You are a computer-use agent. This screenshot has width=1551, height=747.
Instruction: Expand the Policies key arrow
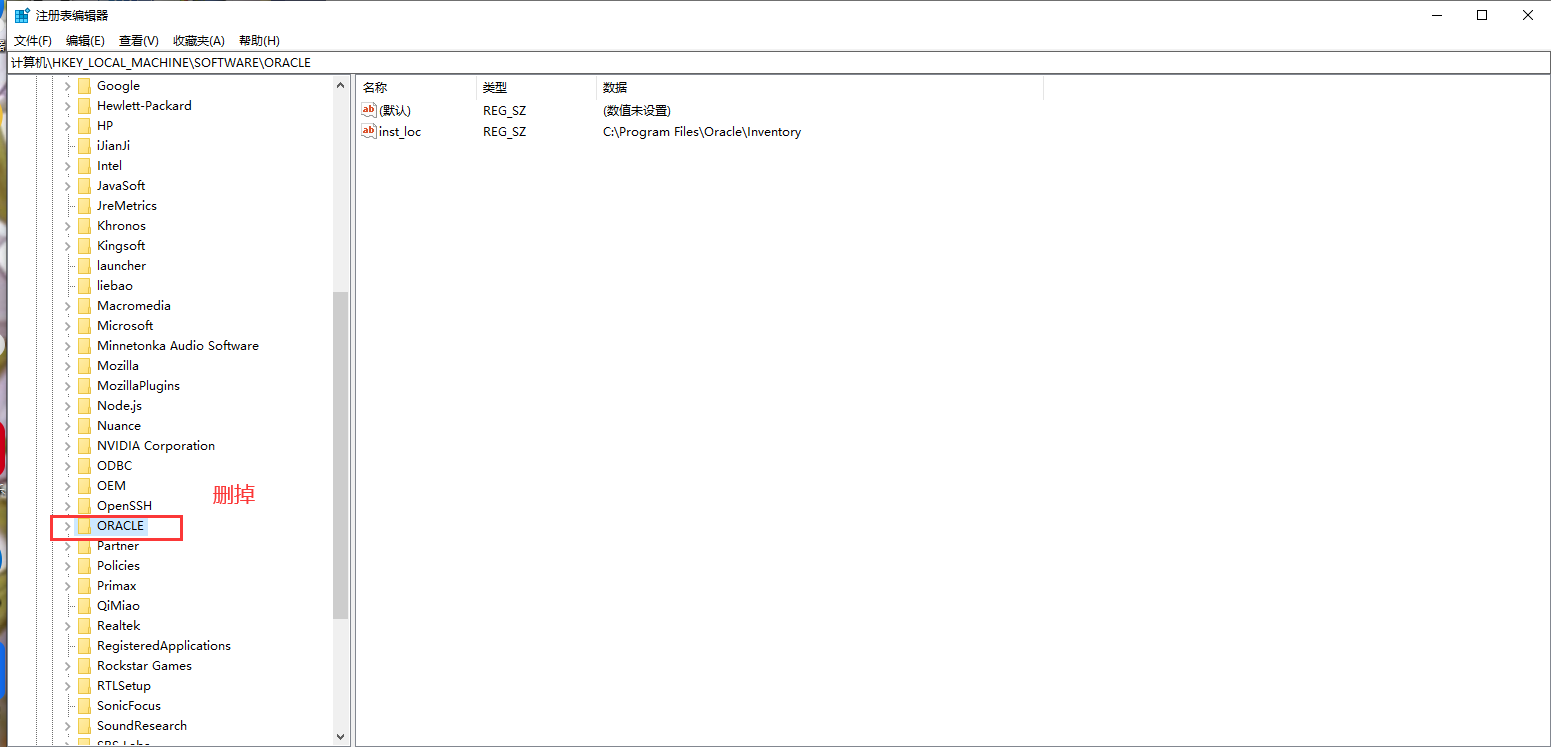(68, 566)
